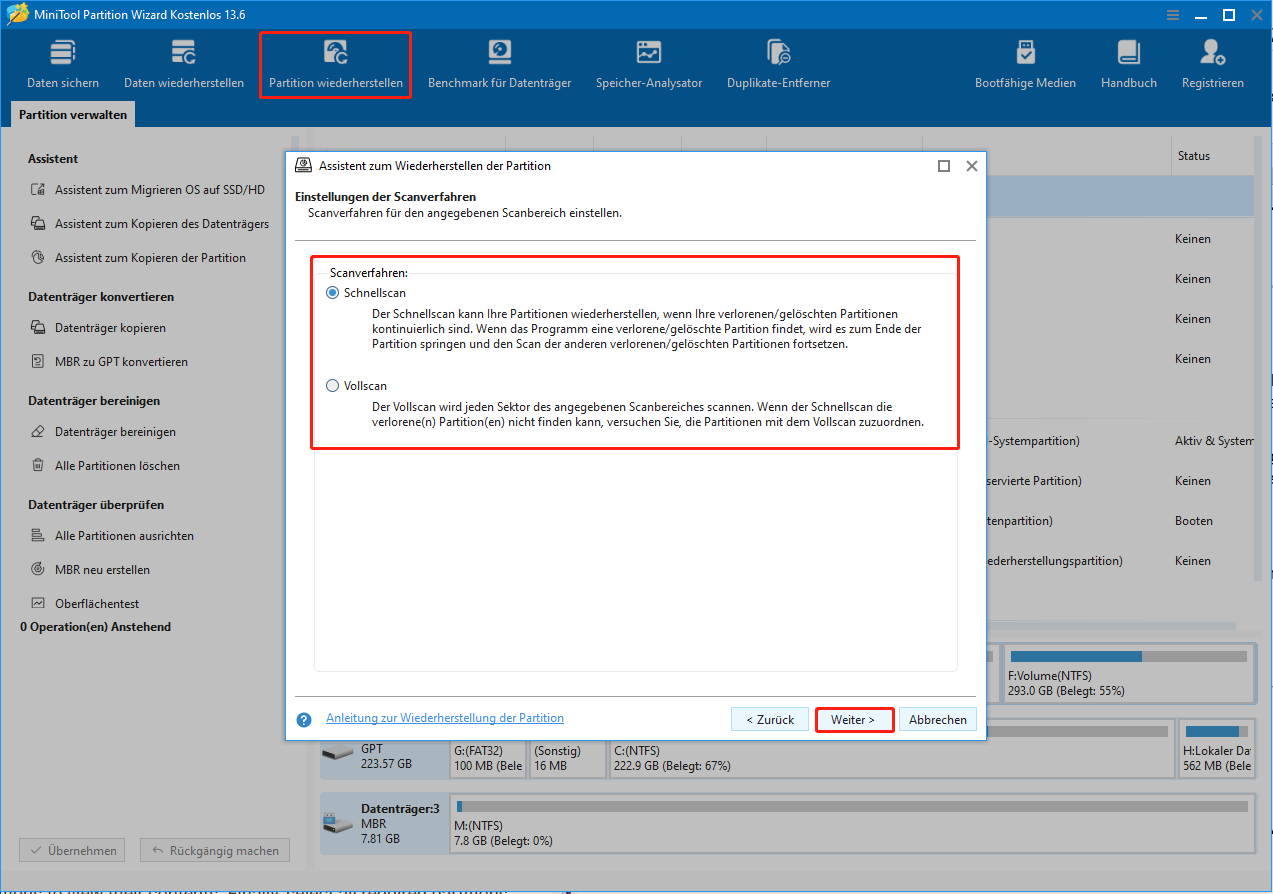Screen dimensions: 1273x894
Task: Go back with Zurück button
Action: (769, 719)
